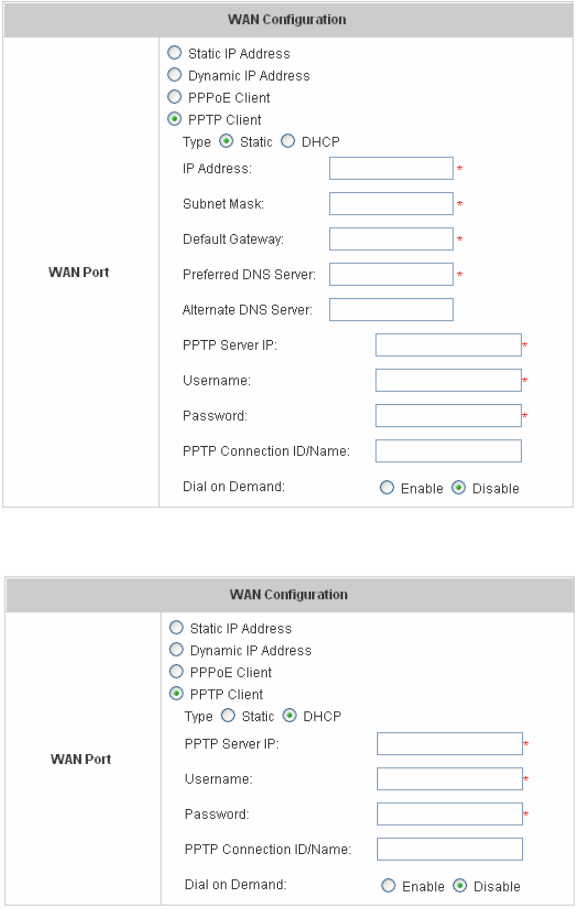Screen dimensions: 577x909
Task: Select PPPoE Client option in top panel
Action: tap(175, 97)
